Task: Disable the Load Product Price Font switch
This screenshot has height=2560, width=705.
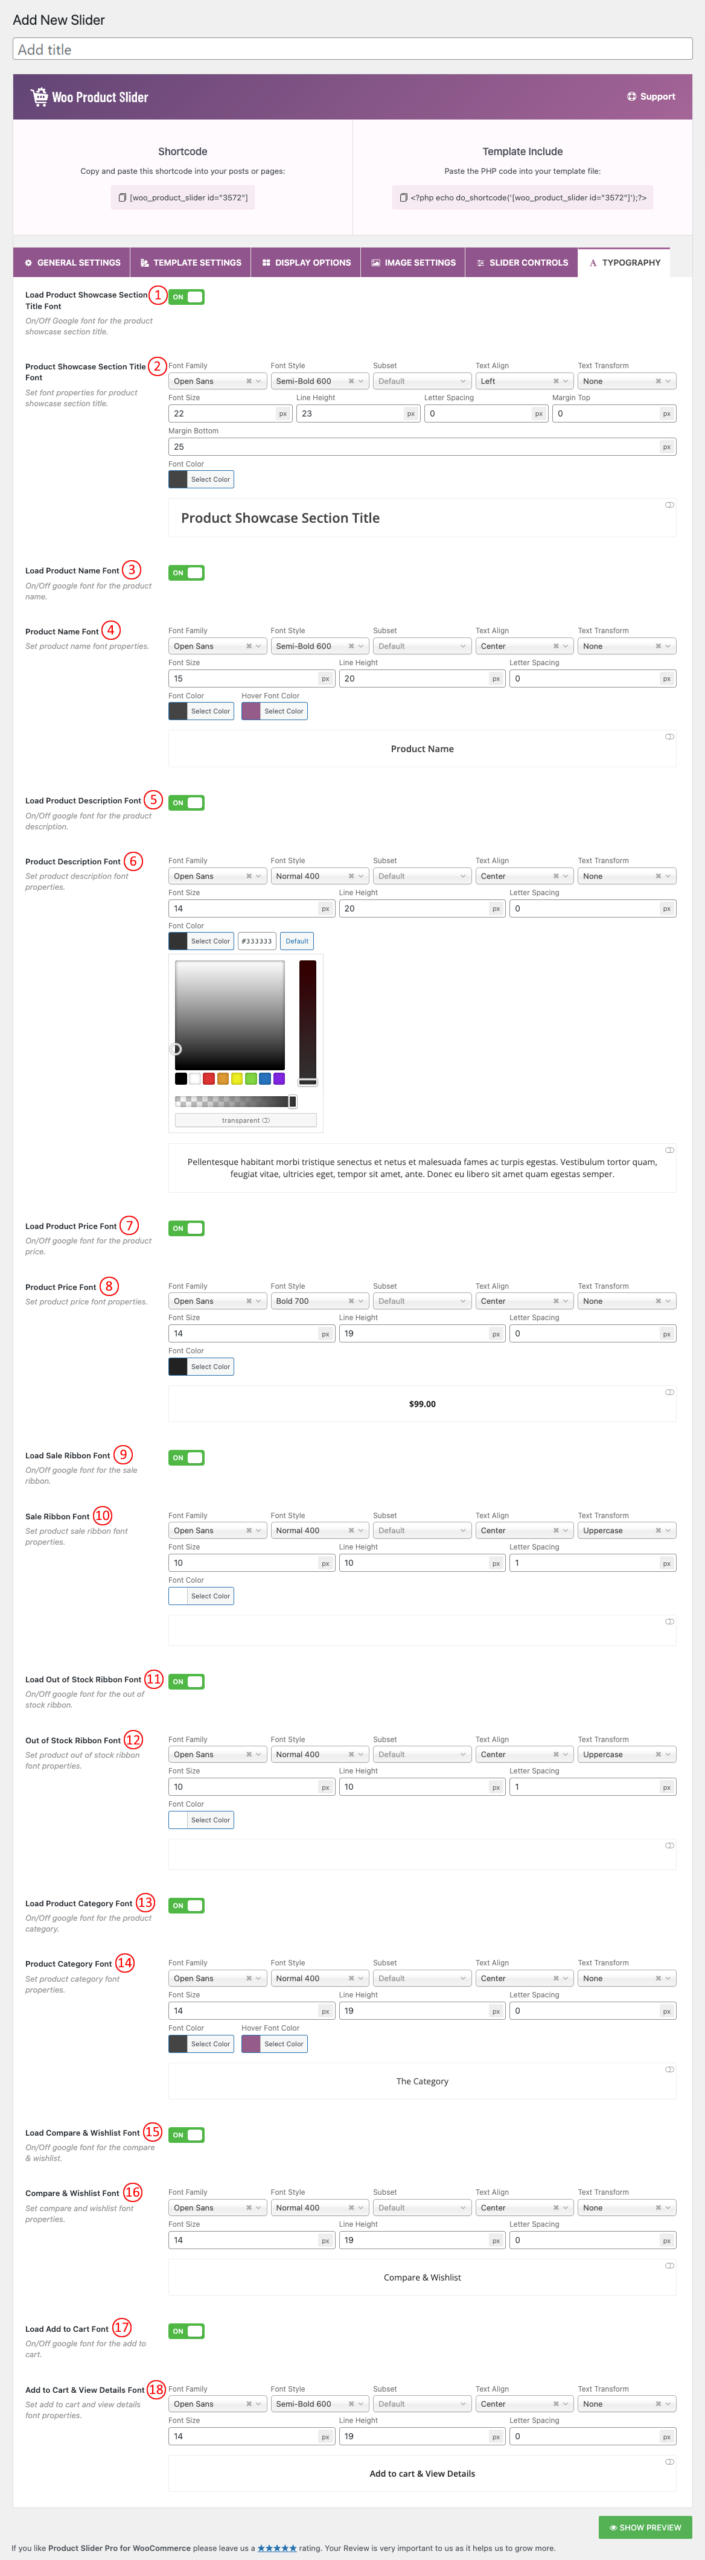Action: point(186,1228)
